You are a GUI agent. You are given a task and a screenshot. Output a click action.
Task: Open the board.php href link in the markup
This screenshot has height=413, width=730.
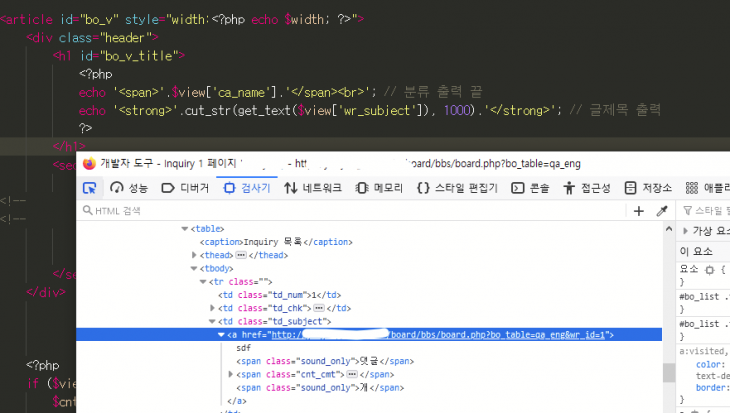tap(438, 335)
